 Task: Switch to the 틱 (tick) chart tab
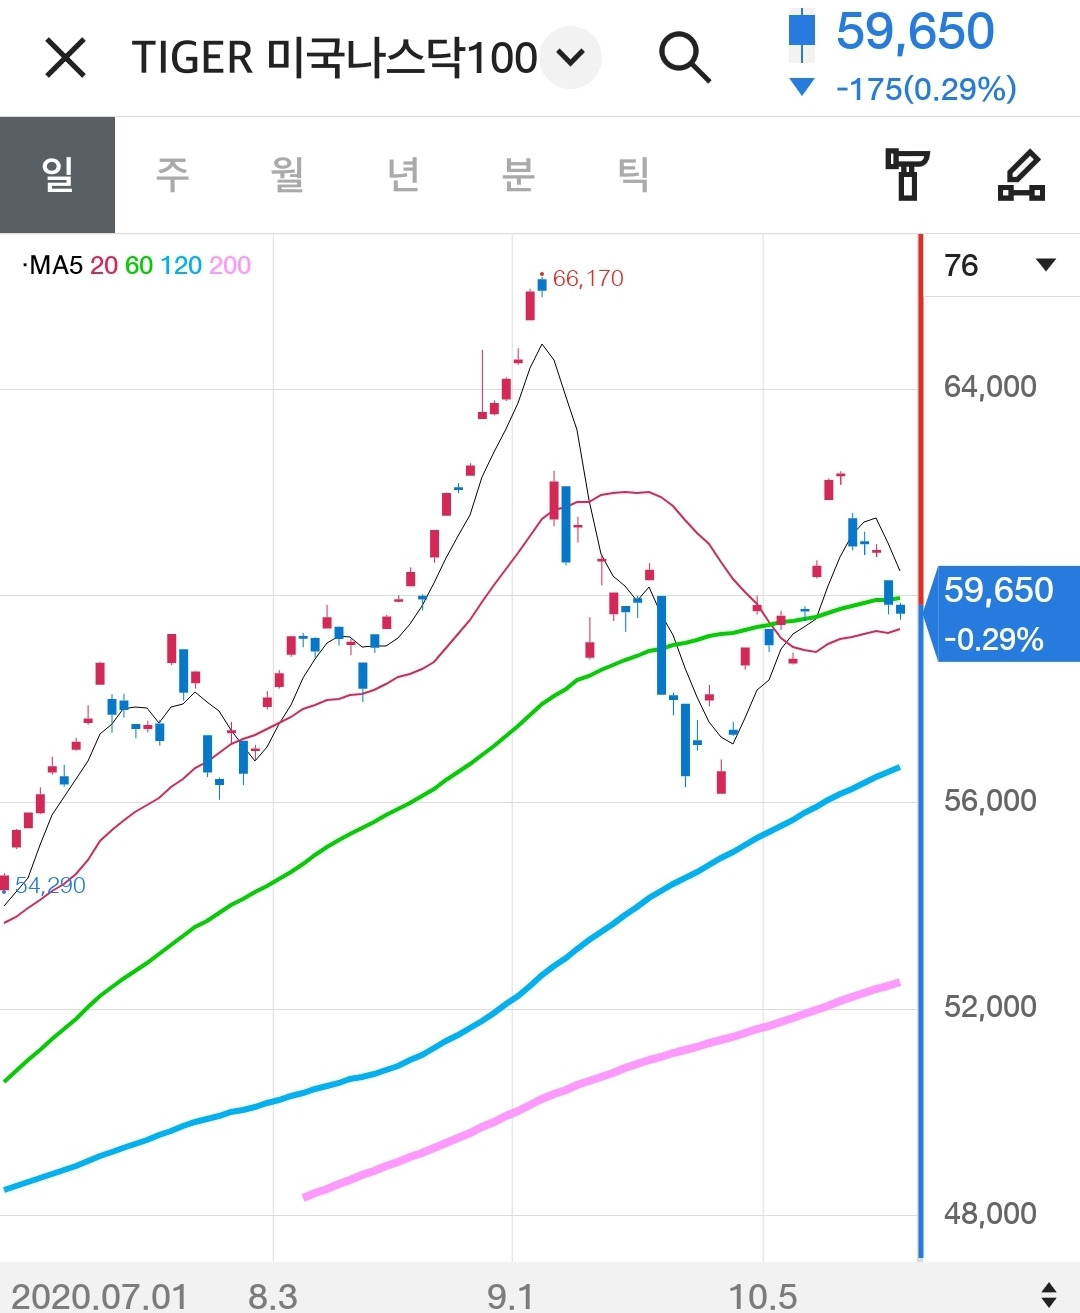(x=633, y=175)
